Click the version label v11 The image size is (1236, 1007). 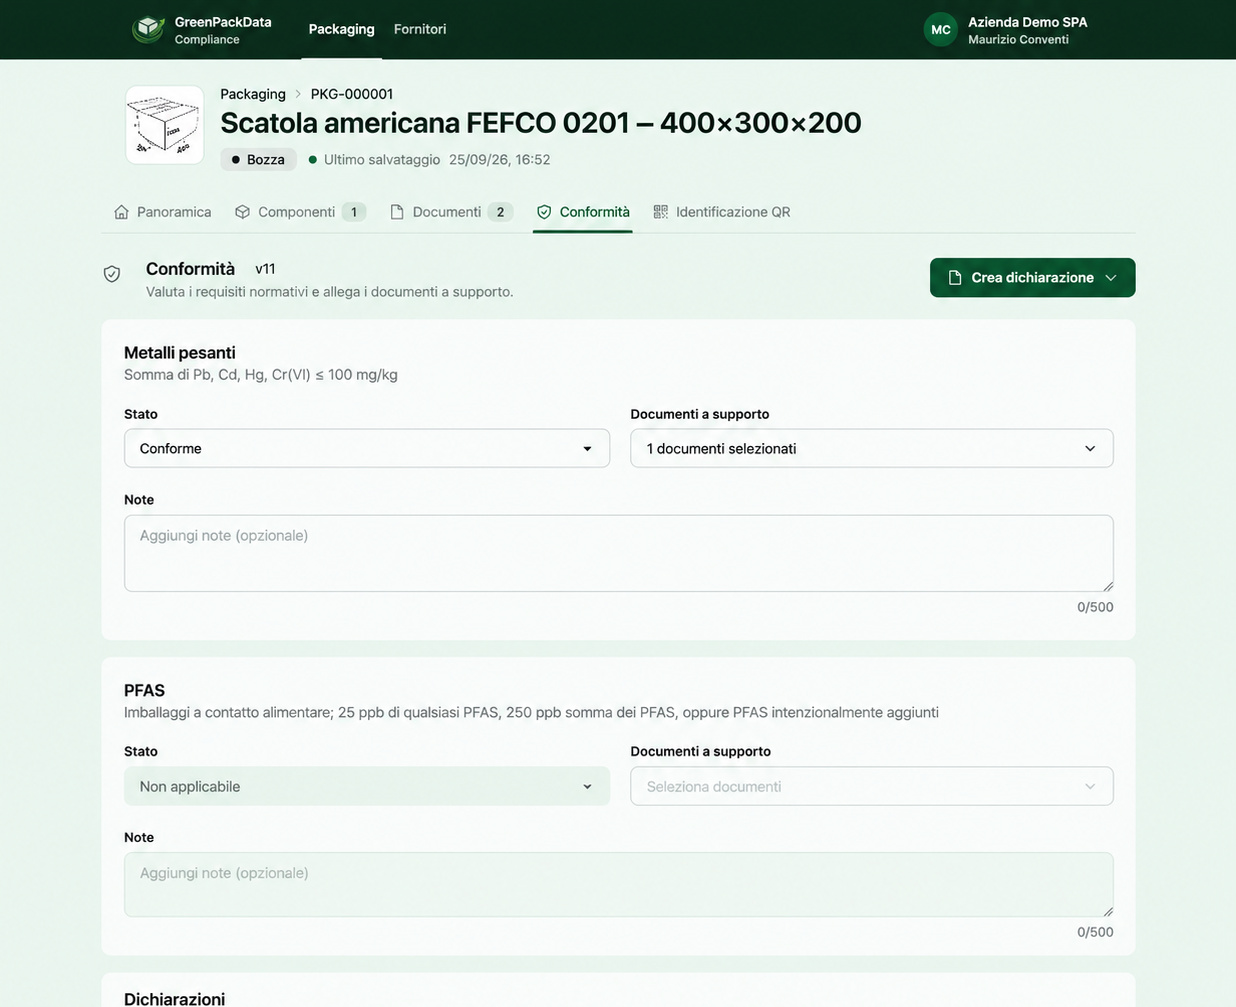pos(265,269)
